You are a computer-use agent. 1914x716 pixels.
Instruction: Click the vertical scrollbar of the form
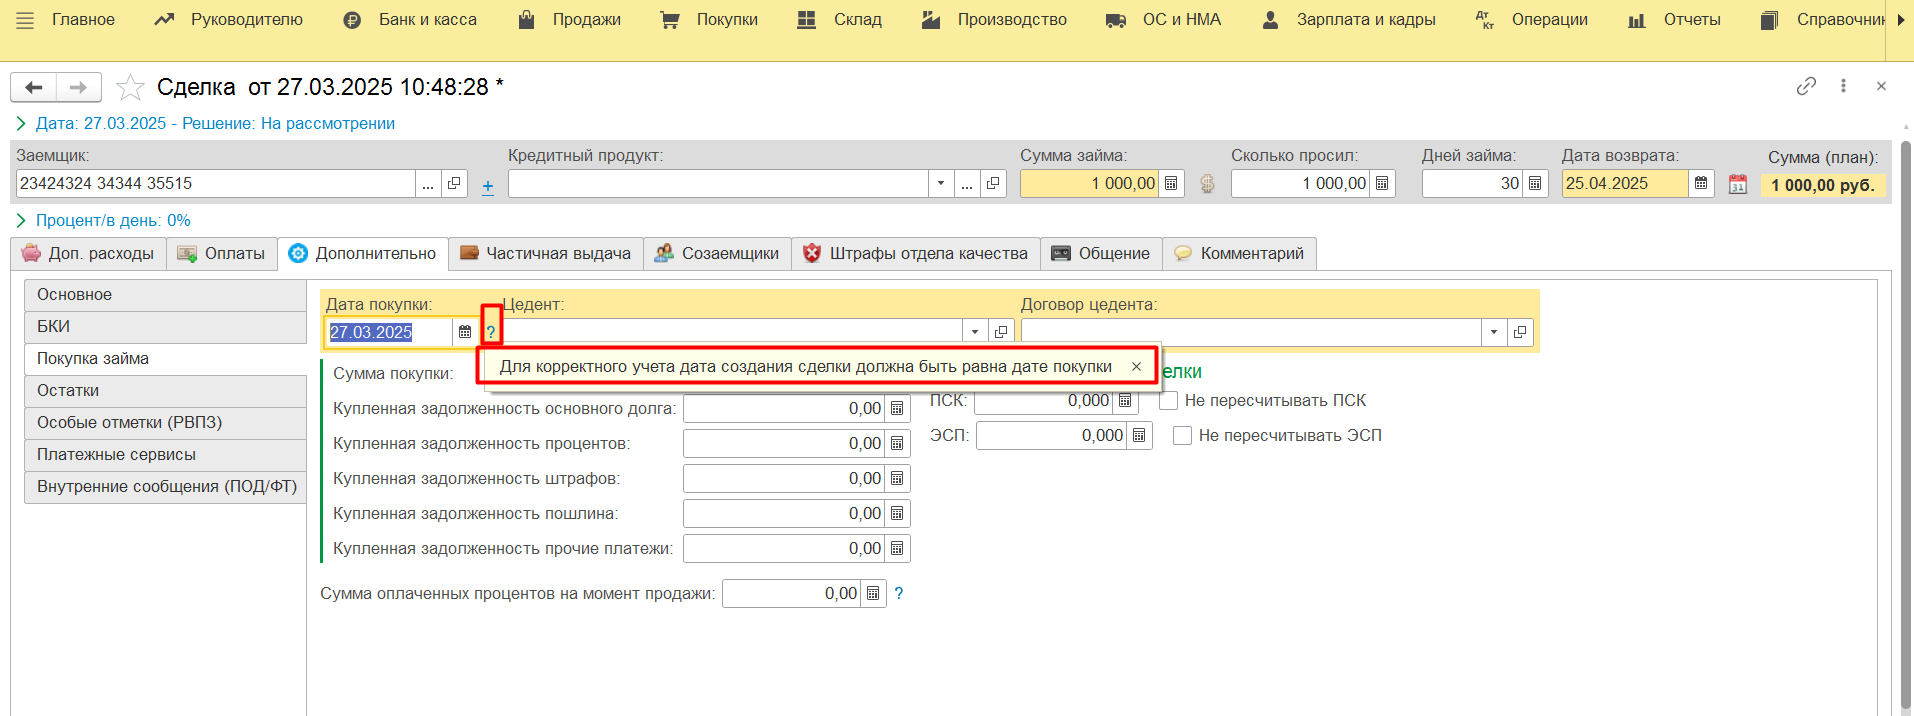[1905, 425]
